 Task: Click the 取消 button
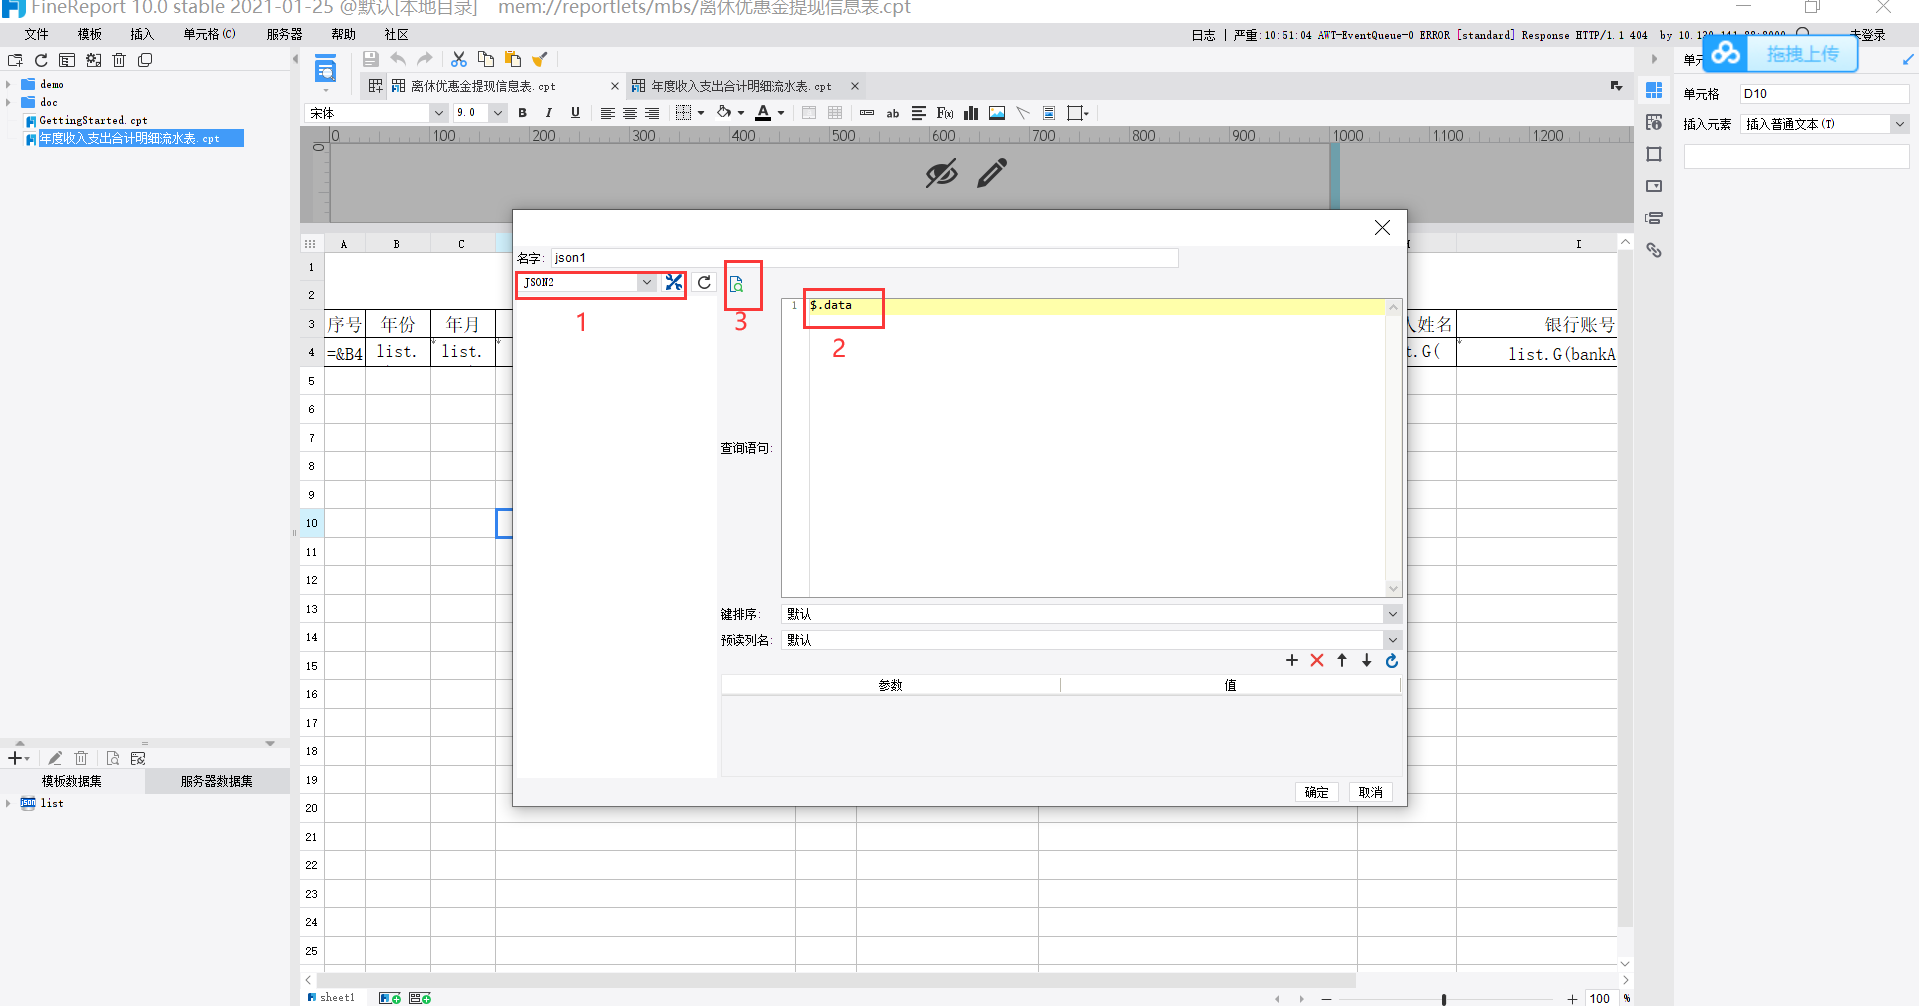pyautogui.click(x=1371, y=792)
